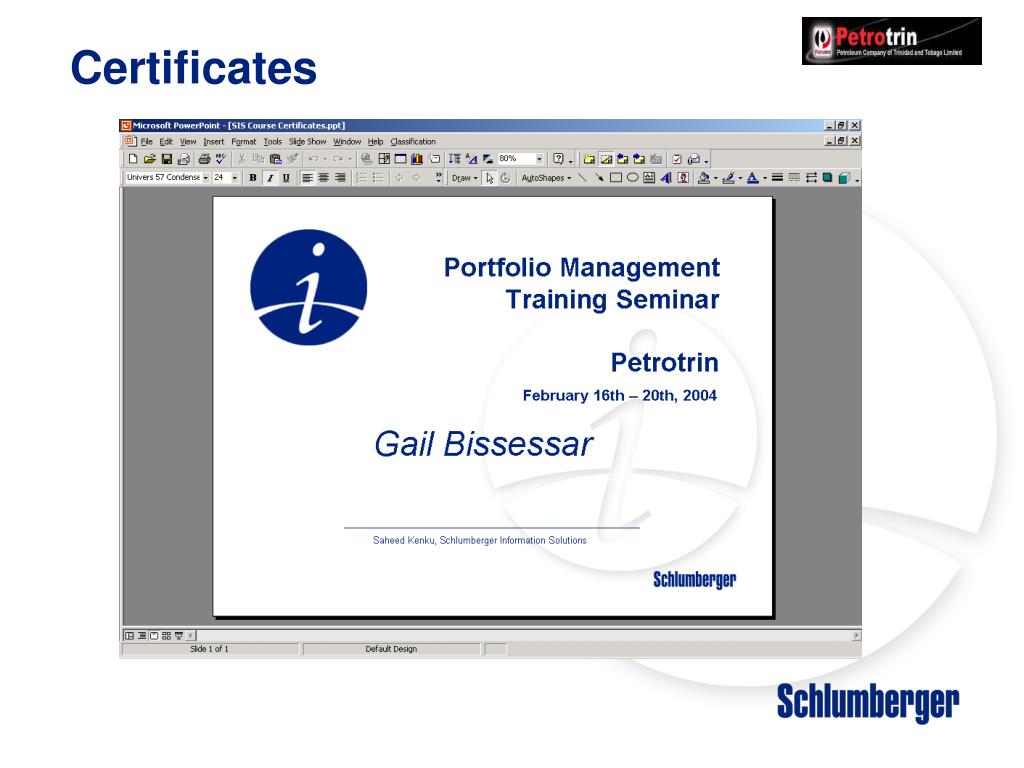Open the Line Style options
Screen dimensions: 1024x768
(x=777, y=178)
